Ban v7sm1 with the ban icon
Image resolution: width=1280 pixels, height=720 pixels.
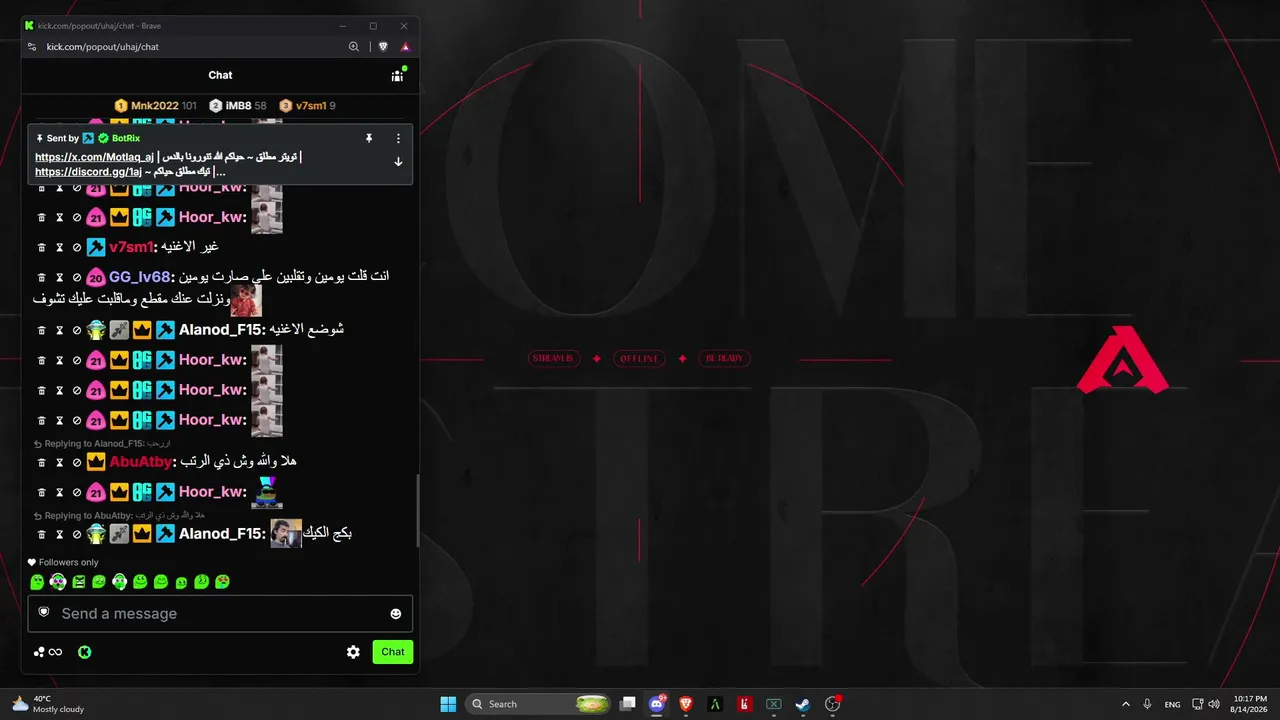[x=76, y=247]
